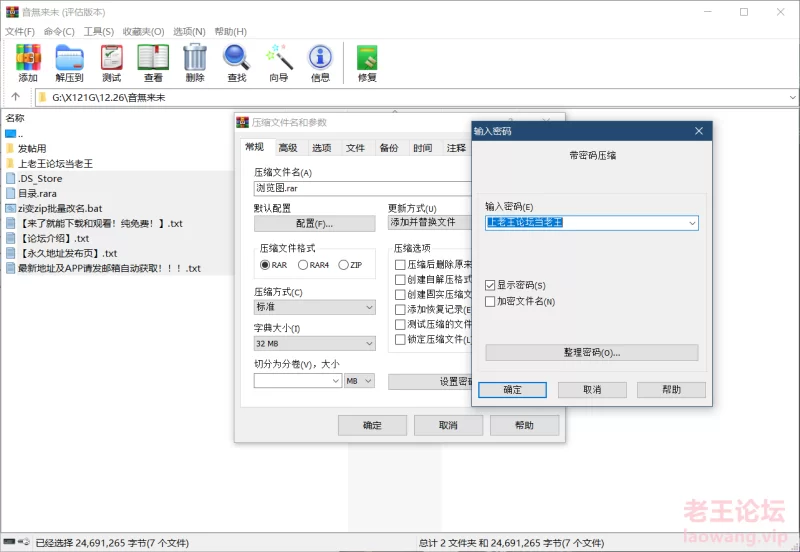Enable 添加恢复记录 recovery record checkbox

coord(400,309)
